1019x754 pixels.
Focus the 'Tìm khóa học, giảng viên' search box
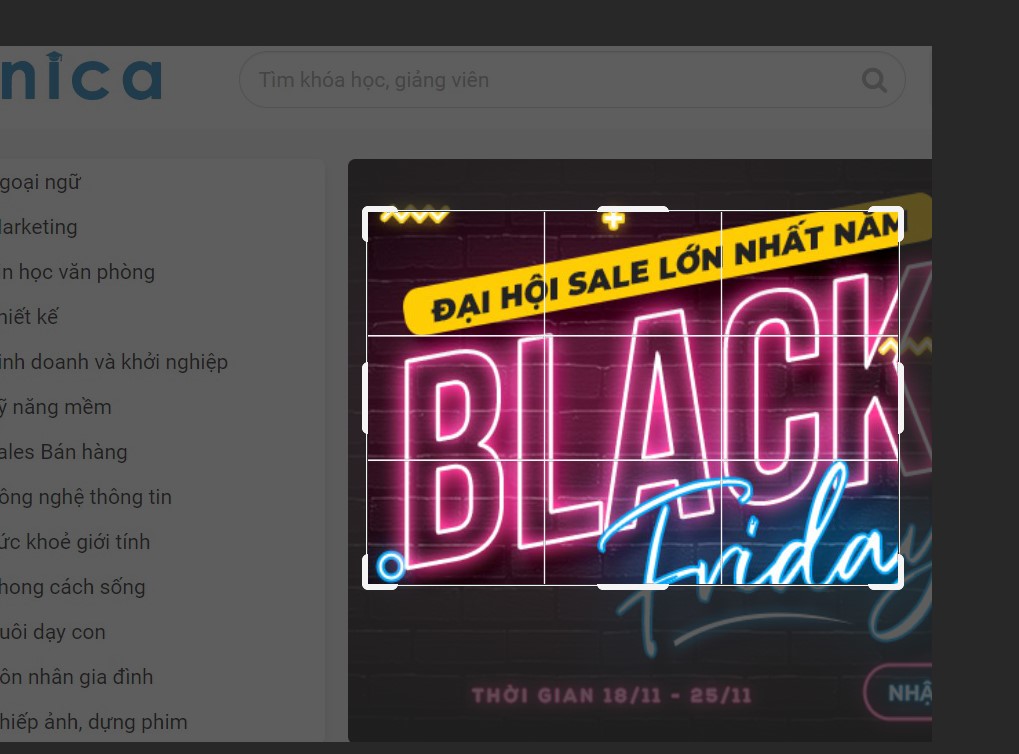[550, 80]
